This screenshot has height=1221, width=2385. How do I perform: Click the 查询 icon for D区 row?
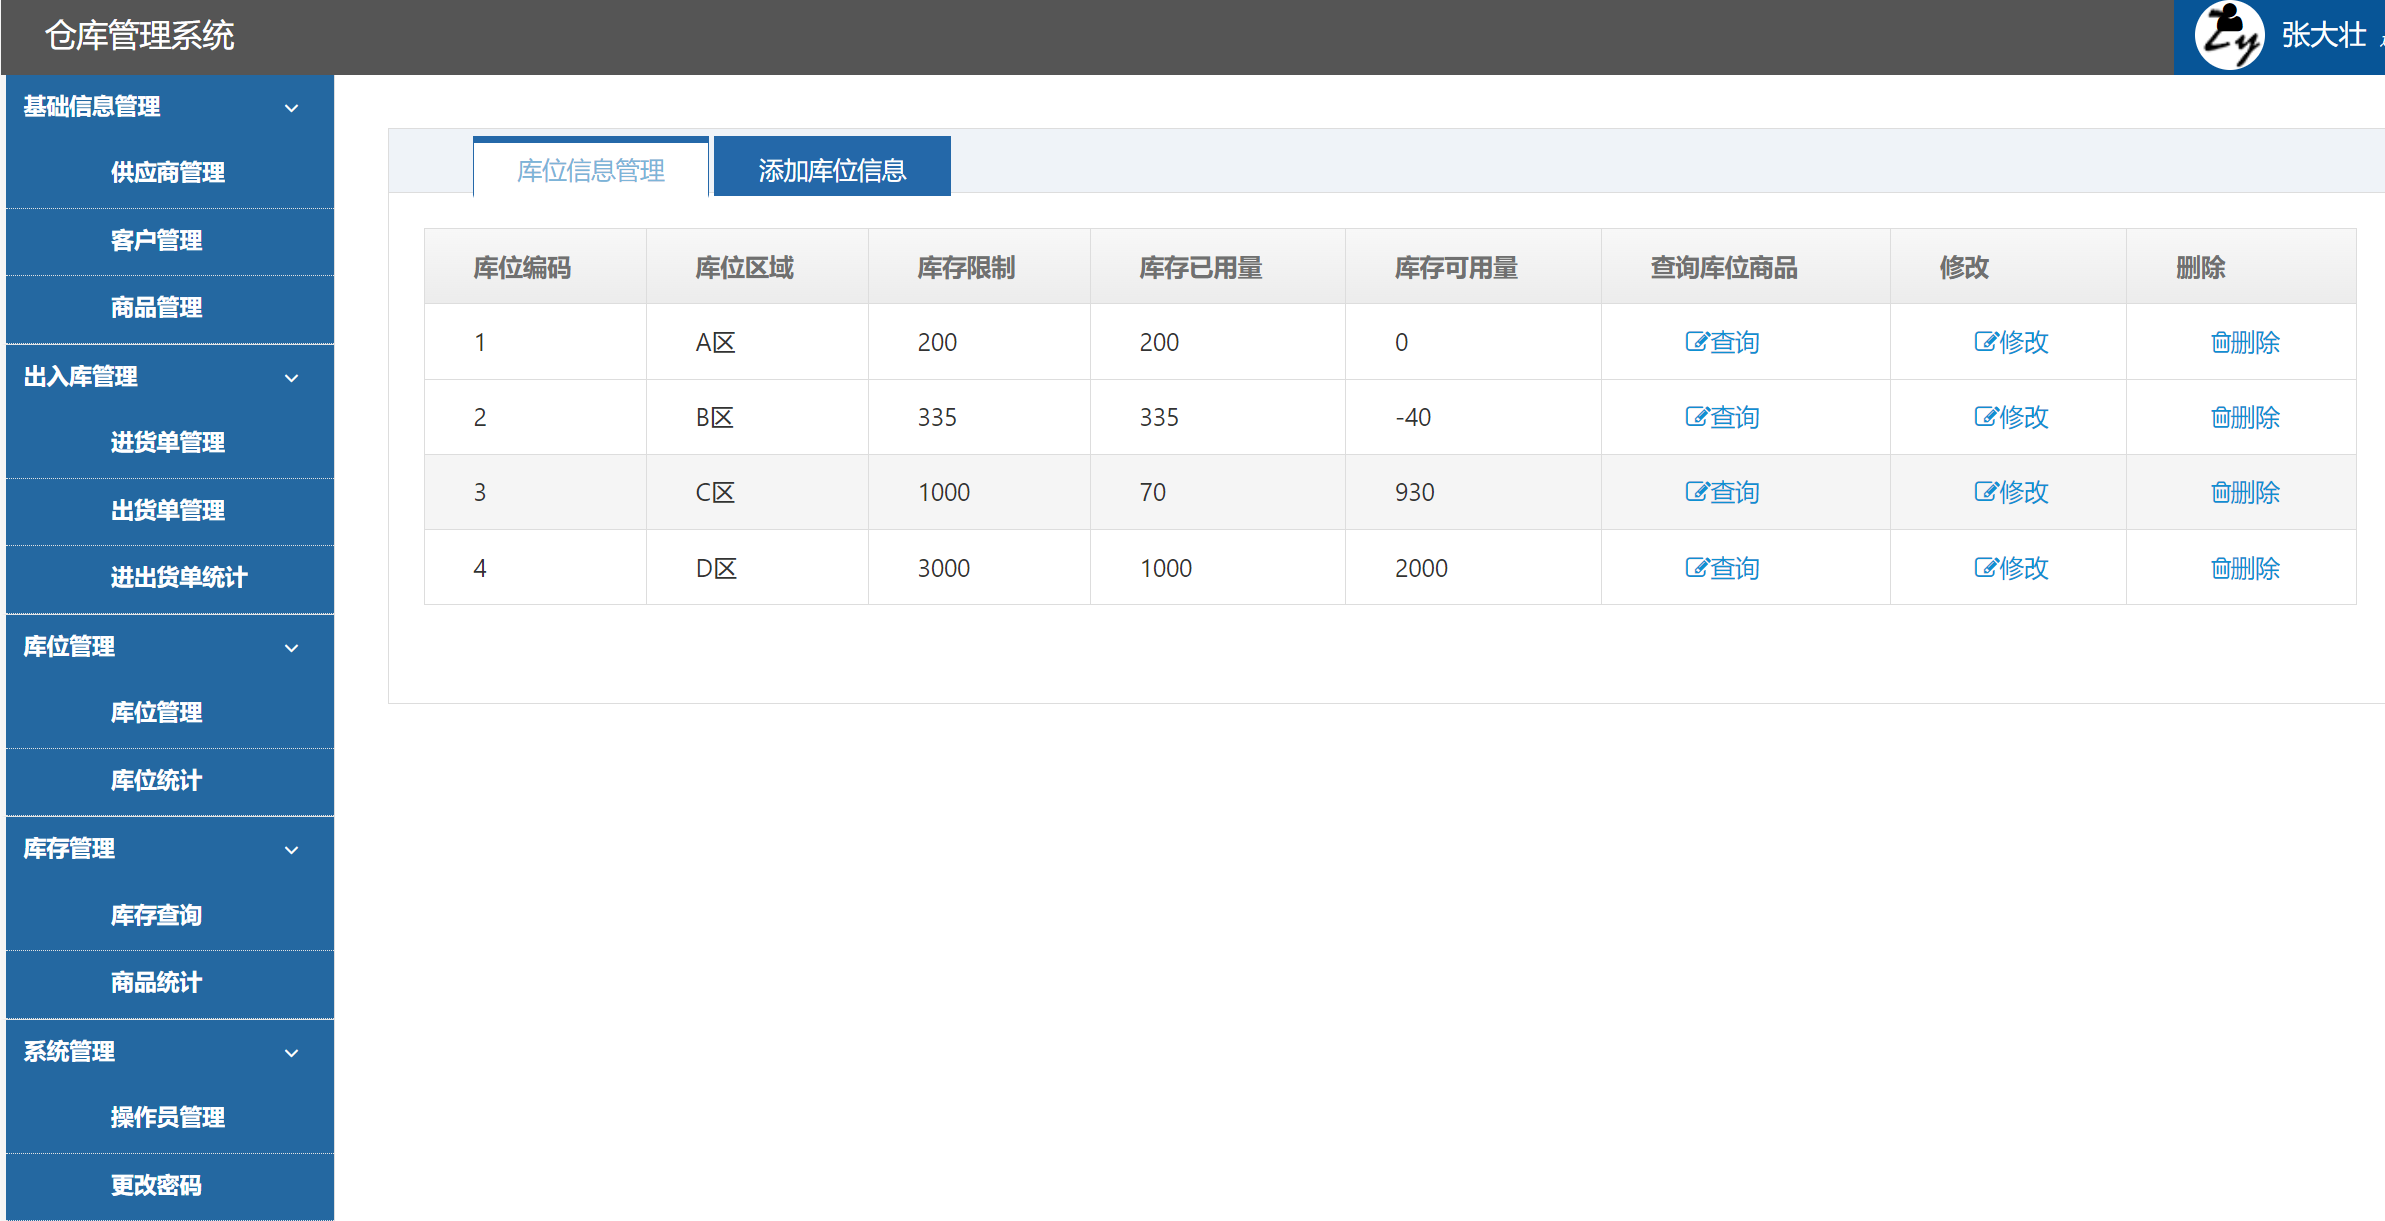pyautogui.click(x=1722, y=567)
